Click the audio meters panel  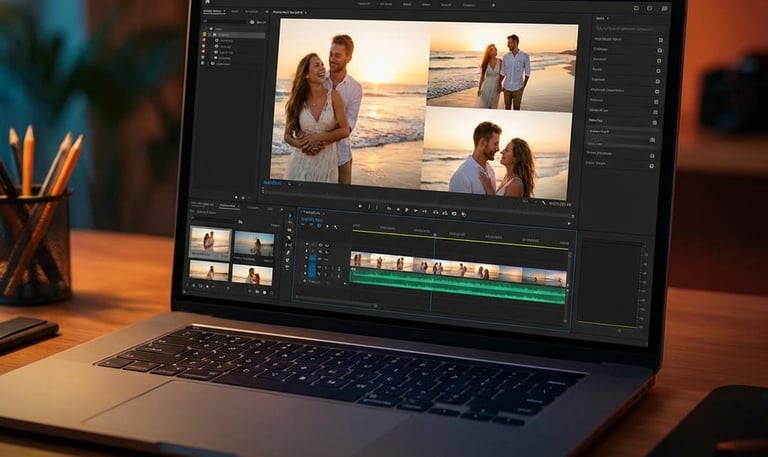[612, 283]
